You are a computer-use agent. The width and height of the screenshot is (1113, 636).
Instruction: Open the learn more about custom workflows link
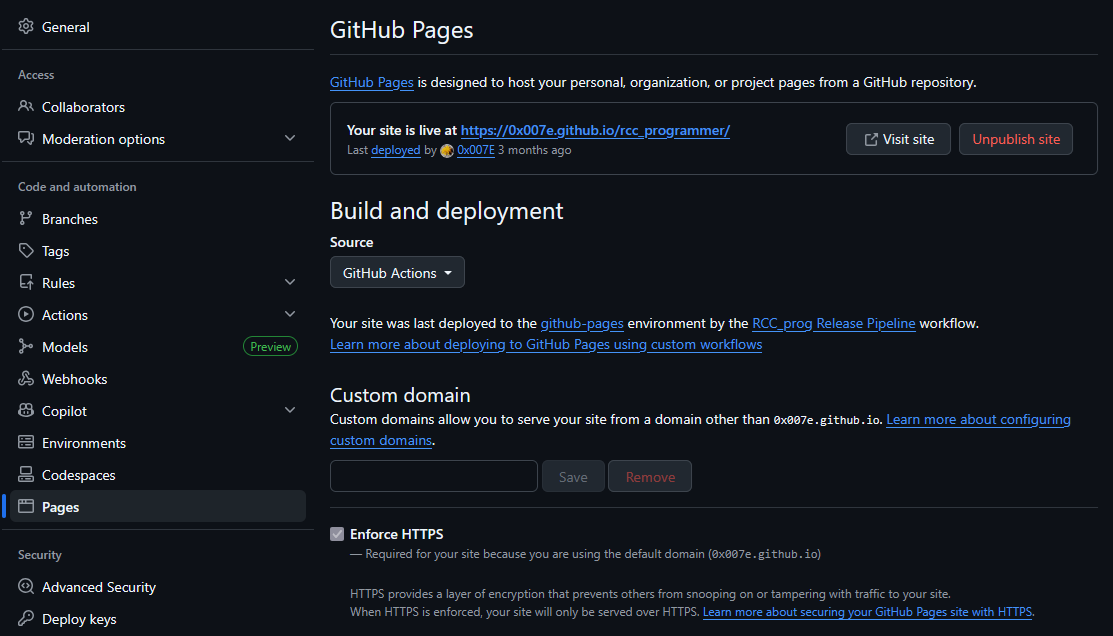[546, 345]
